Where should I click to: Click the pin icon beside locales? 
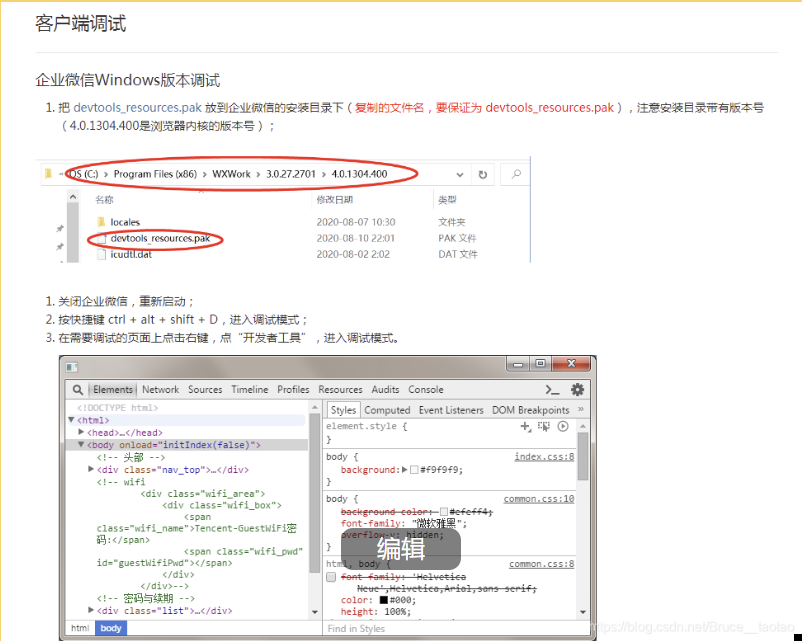(60, 228)
